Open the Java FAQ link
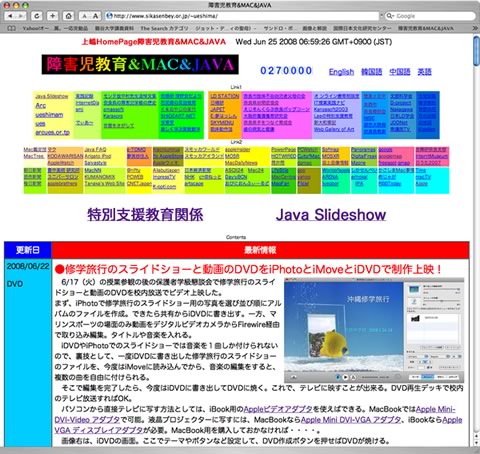 coord(95,149)
